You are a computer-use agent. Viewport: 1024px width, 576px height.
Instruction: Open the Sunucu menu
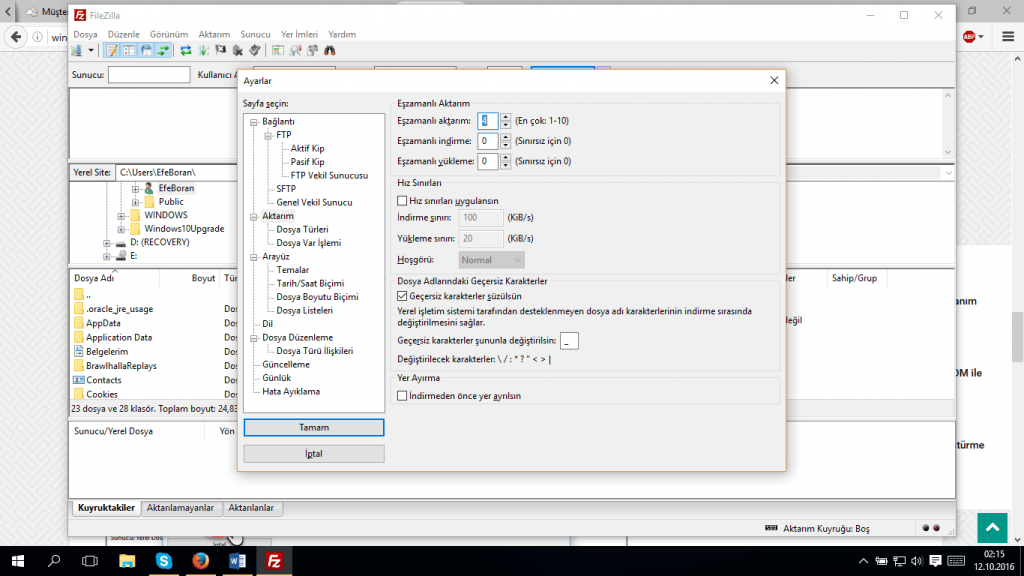coord(255,34)
